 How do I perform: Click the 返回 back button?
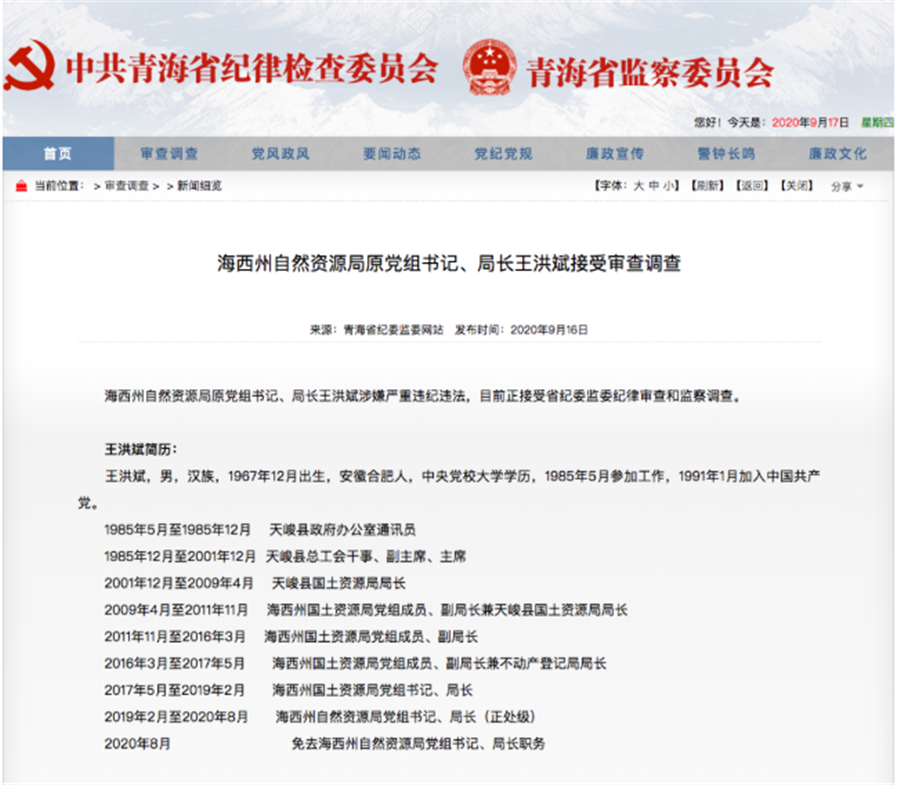(753, 186)
